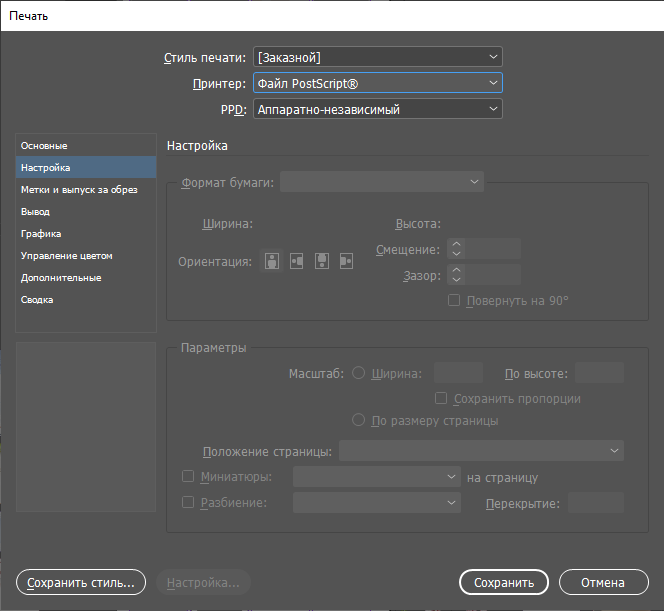
Task: Click the Зазор stepper arrows
Action: coord(456,274)
